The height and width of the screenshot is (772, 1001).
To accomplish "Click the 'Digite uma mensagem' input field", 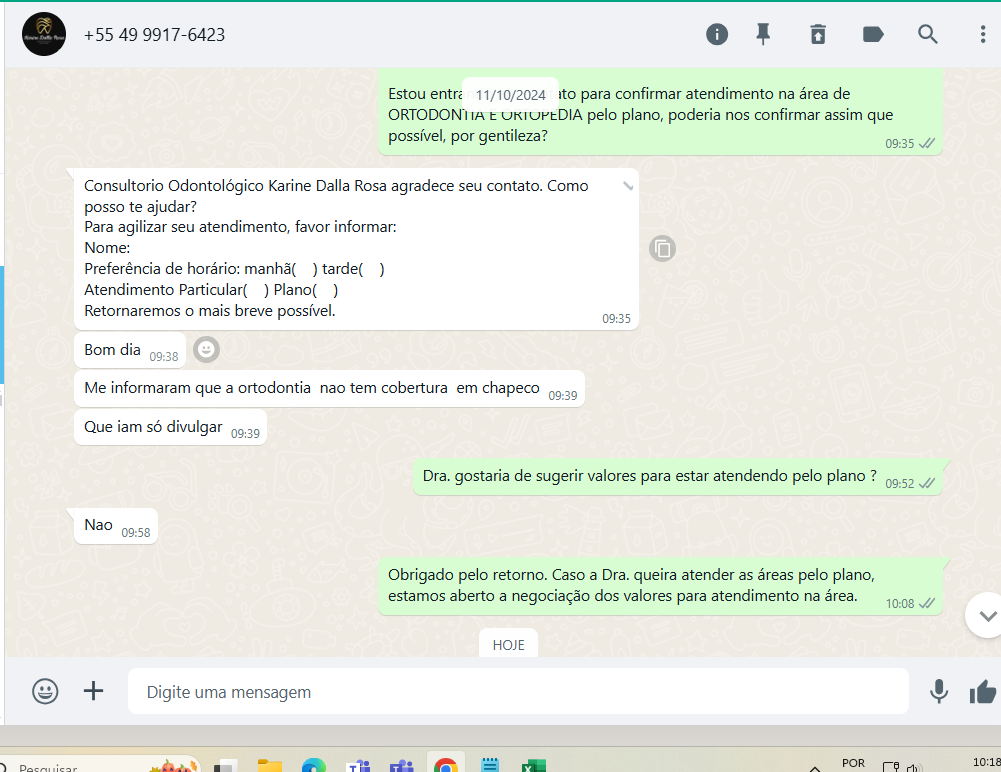I will pyautogui.click(x=517, y=691).
